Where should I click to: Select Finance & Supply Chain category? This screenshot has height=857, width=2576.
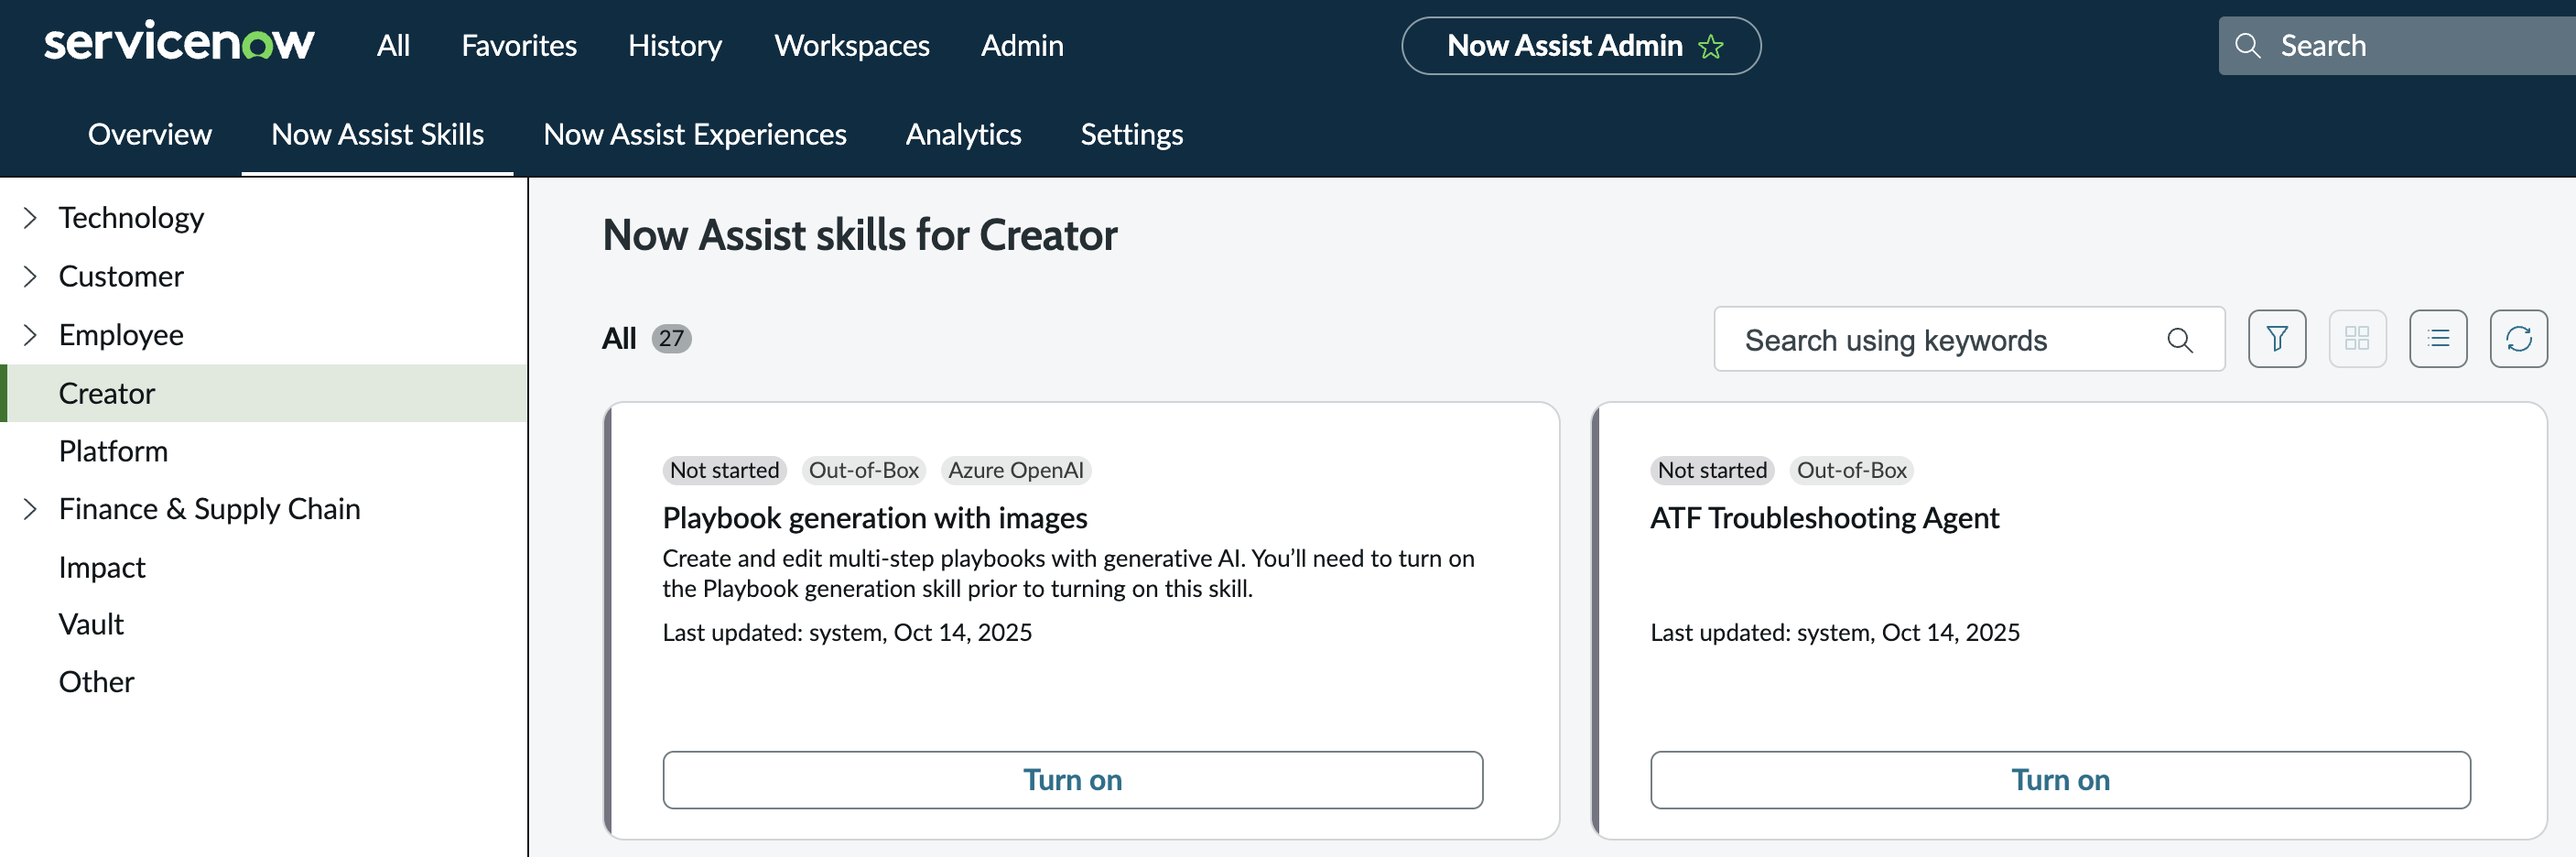point(209,509)
